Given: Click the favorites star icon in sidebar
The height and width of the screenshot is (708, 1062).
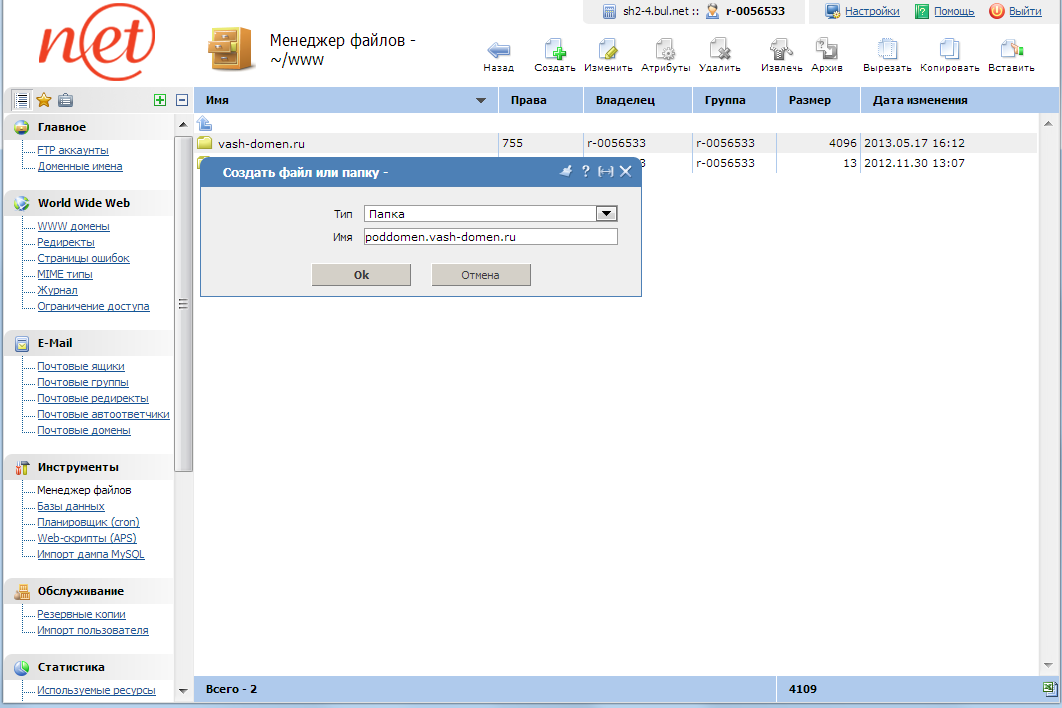Looking at the screenshot, I should click(44, 100).
